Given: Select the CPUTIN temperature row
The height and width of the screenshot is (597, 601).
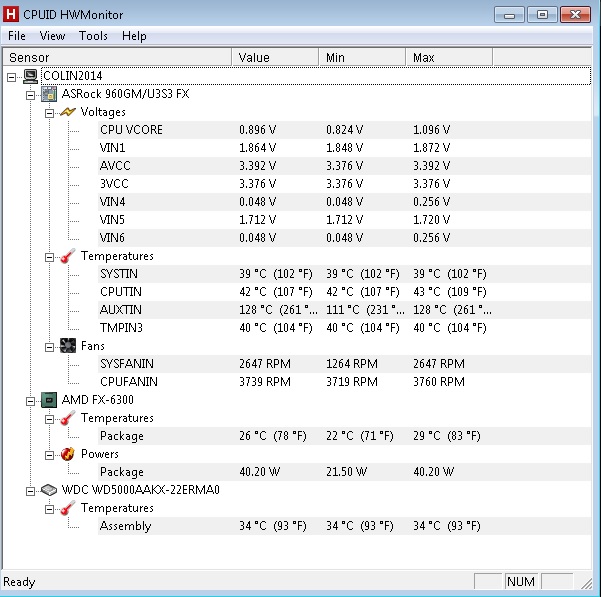Looking at the screenshot, I should click(x=344, y=292).
